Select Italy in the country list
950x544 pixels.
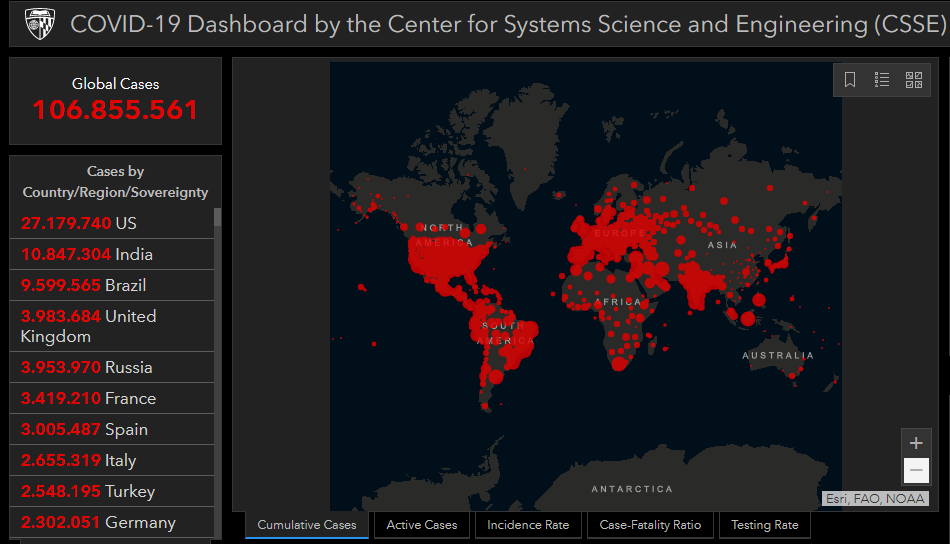coord(112,460)
